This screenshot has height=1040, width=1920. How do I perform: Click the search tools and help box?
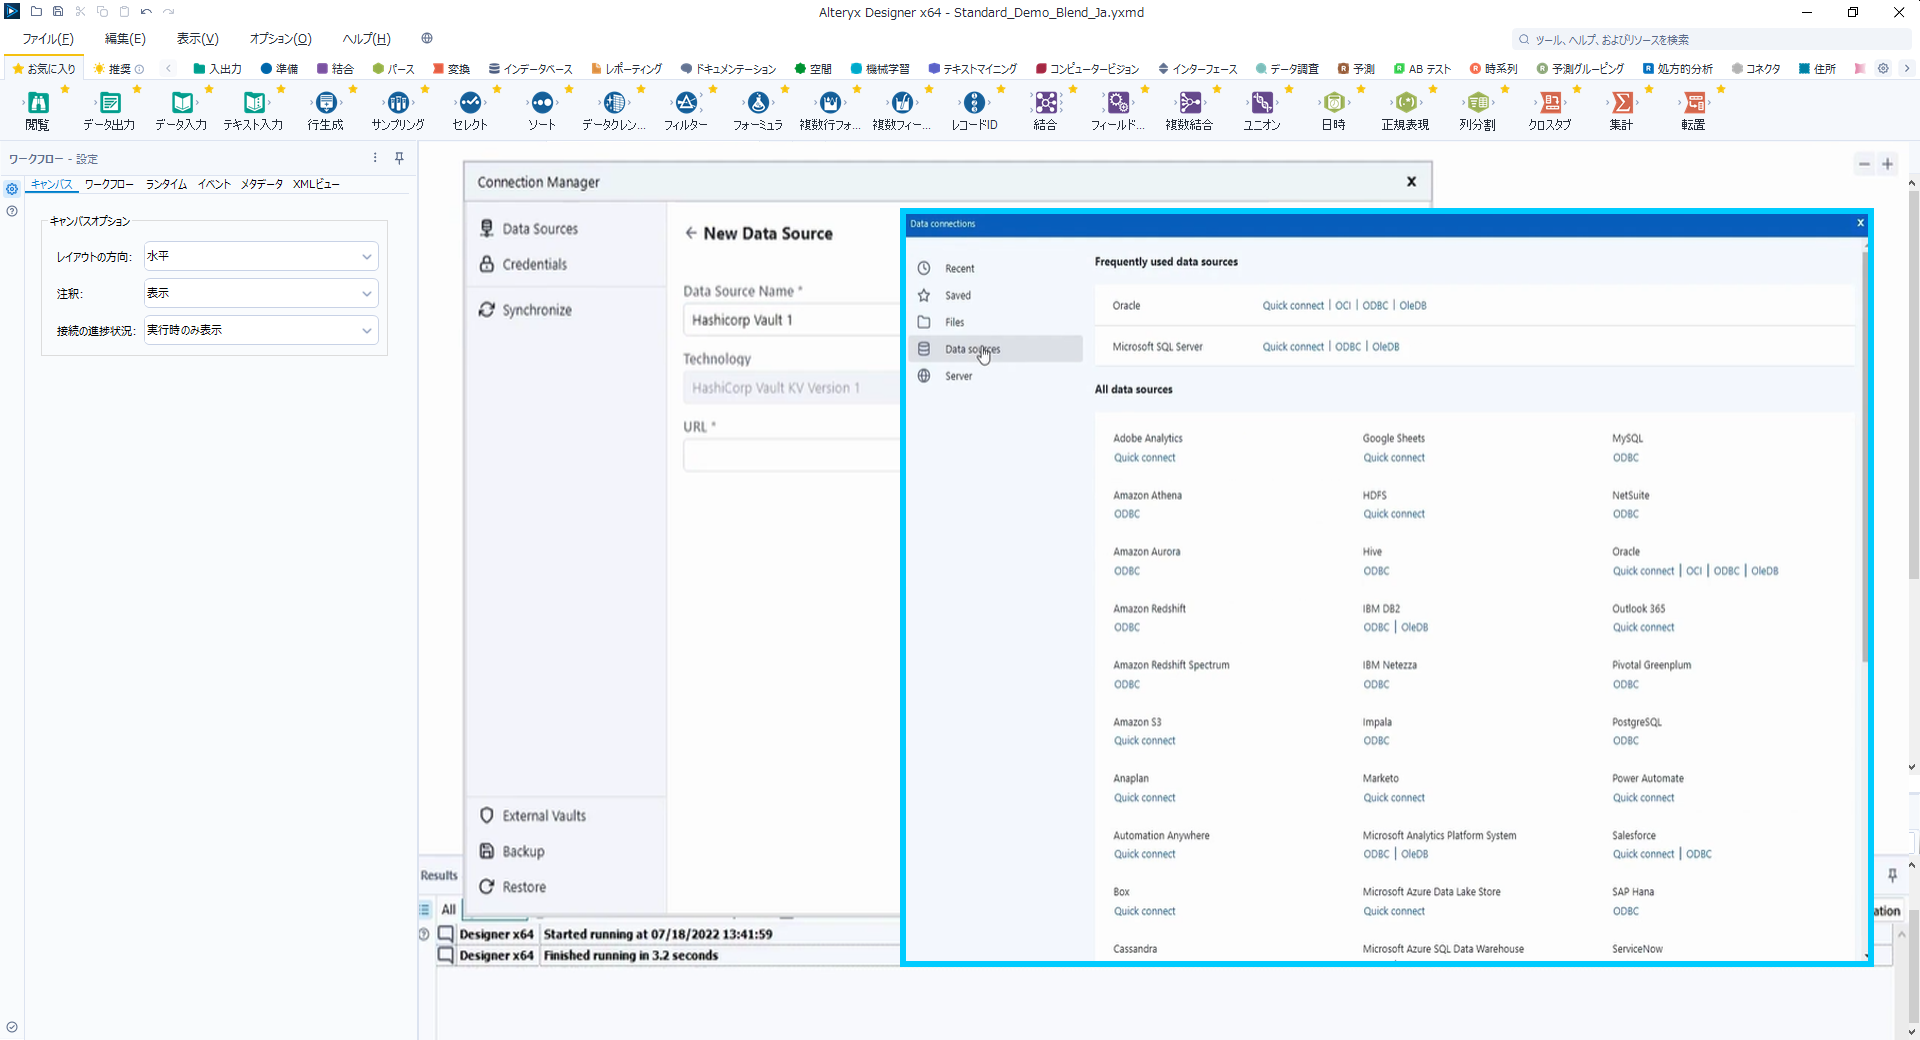1711,40
